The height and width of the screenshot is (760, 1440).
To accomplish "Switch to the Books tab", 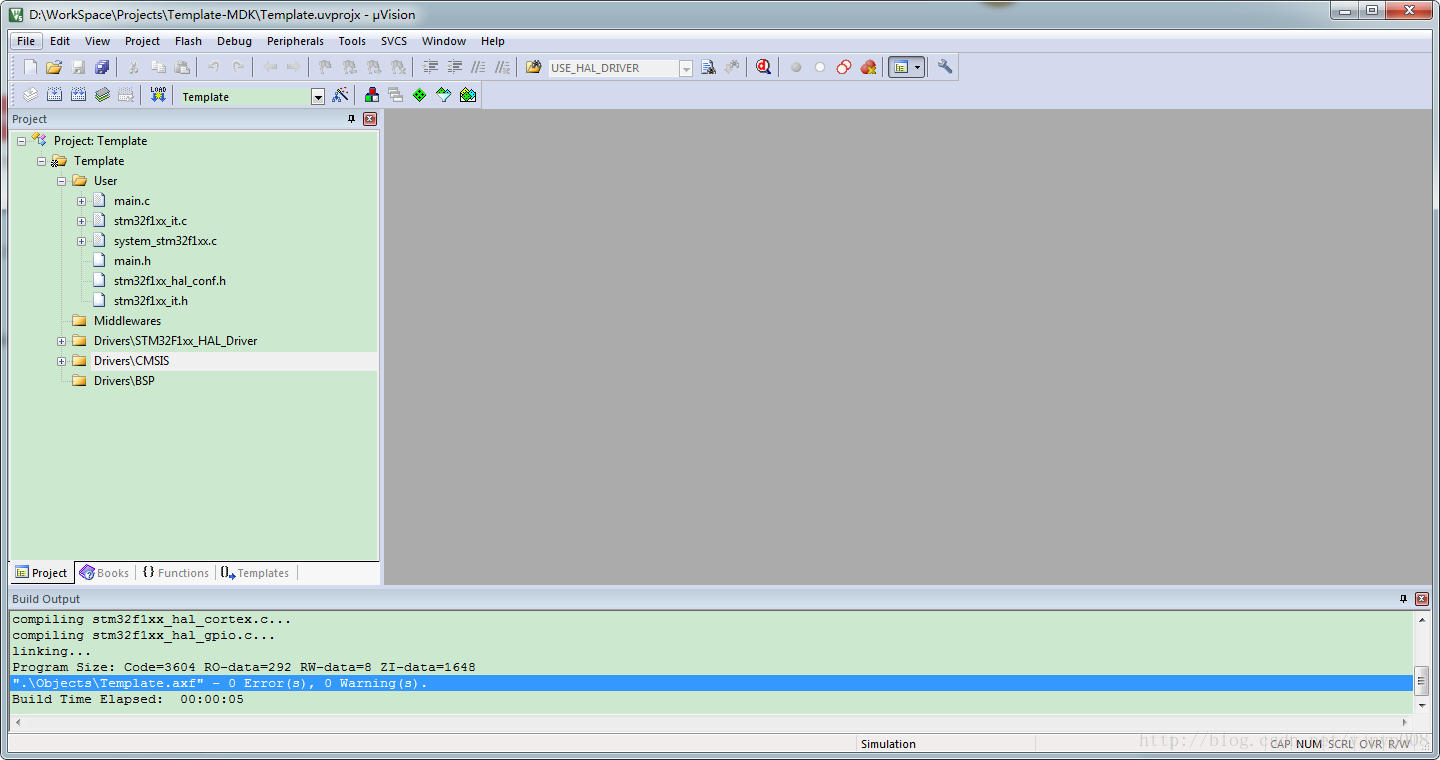I will pos(105,573).
